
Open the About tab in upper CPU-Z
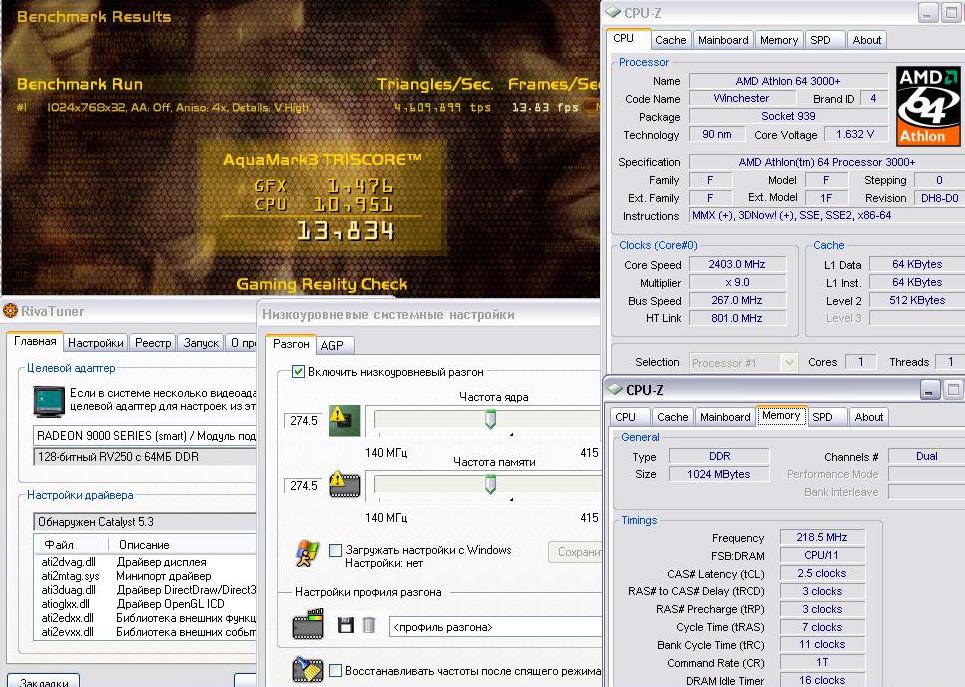point(867,40)
